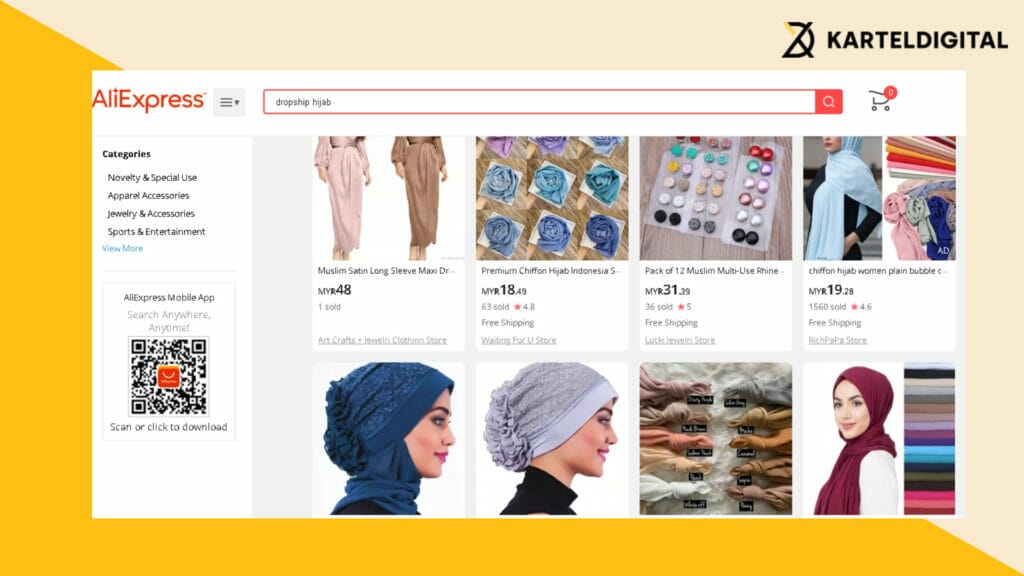Select Apparel Accessories category
1024x576 pixels.
(x=148, y=195)
